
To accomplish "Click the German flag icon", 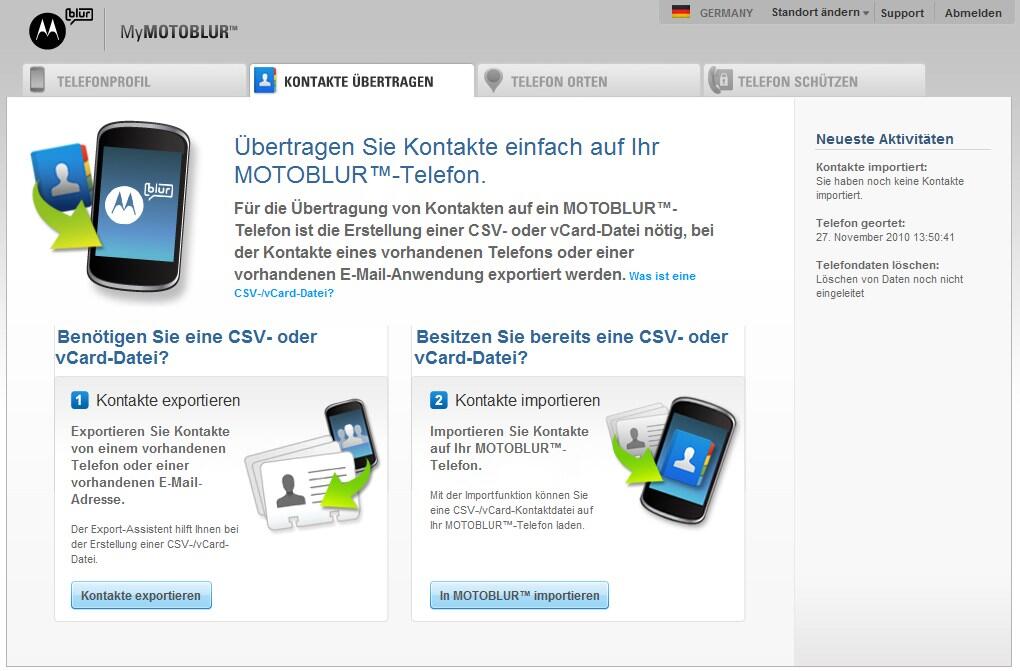I will (x=680, y=12).
